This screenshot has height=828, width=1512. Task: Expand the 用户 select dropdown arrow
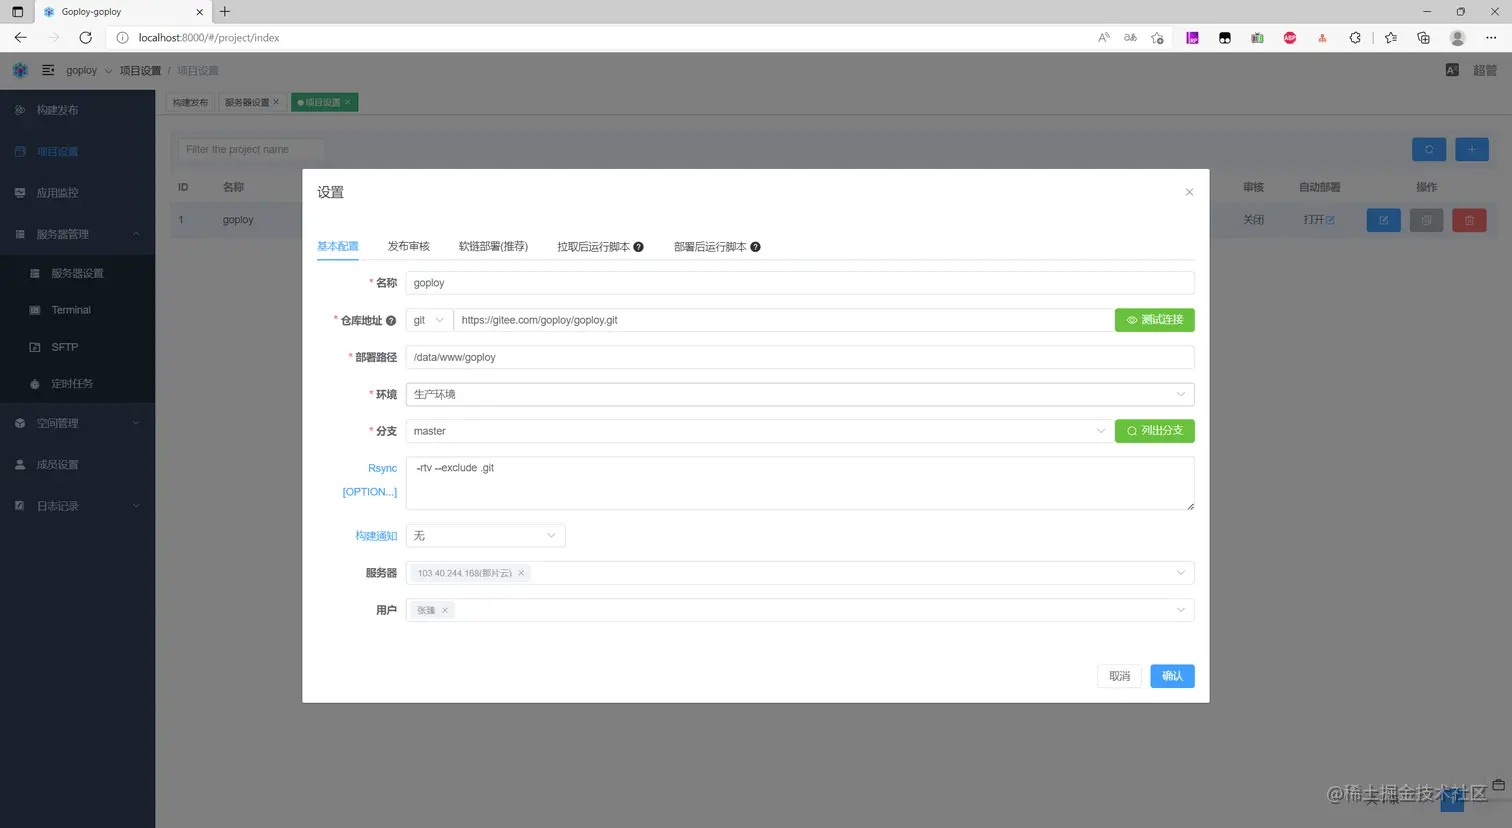click(1180, 610)
